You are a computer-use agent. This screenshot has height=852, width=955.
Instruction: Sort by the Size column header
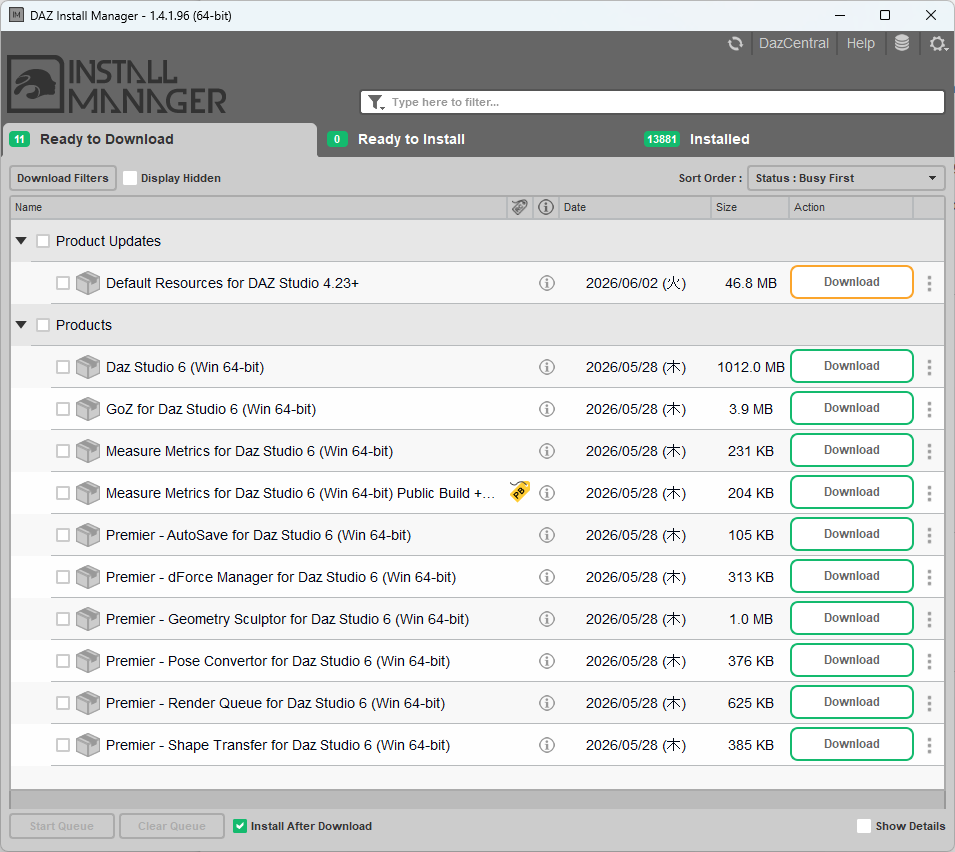tap(749, 207)
